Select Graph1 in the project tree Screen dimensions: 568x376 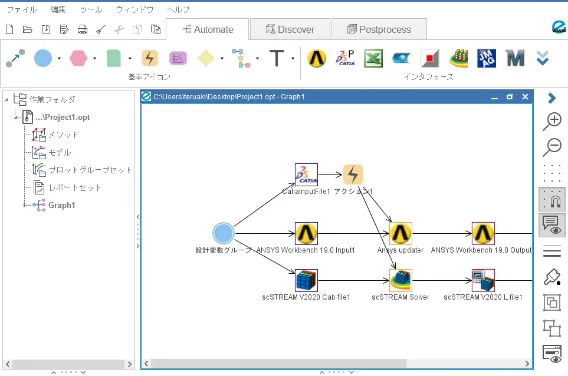pyautogui.click(x=62, y=205)
